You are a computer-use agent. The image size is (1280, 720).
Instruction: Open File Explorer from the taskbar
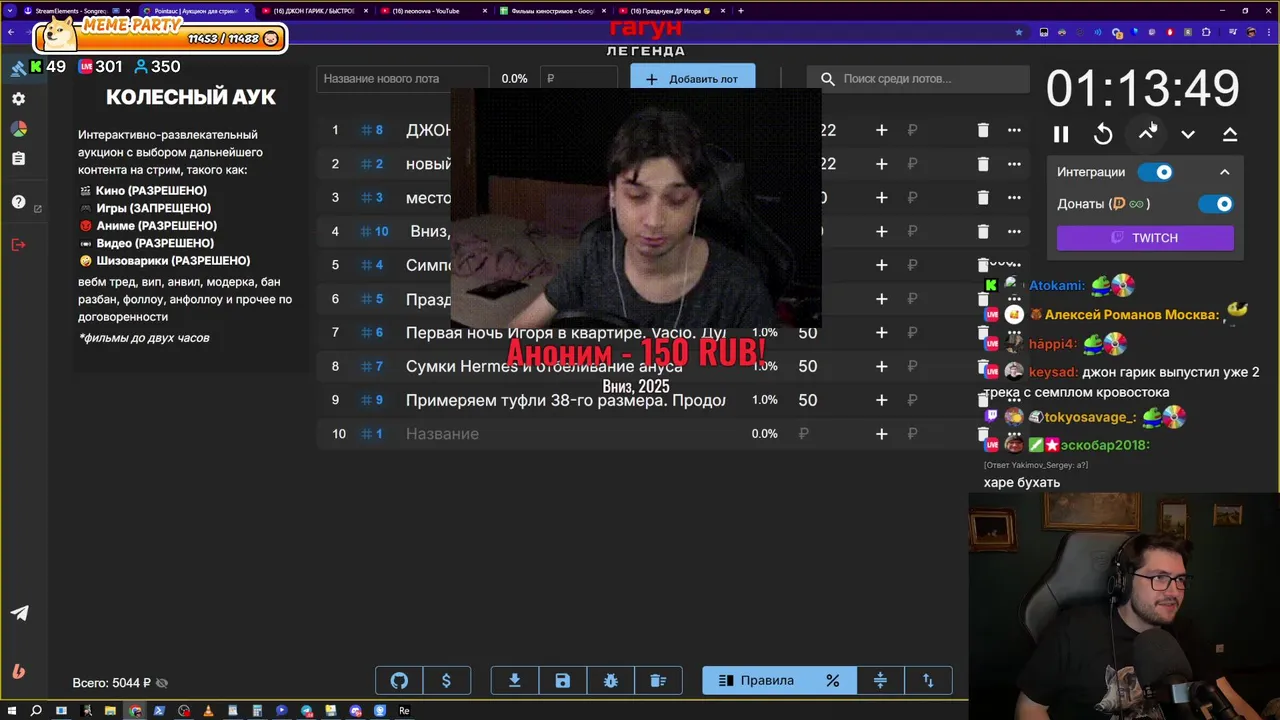(111, 711)
